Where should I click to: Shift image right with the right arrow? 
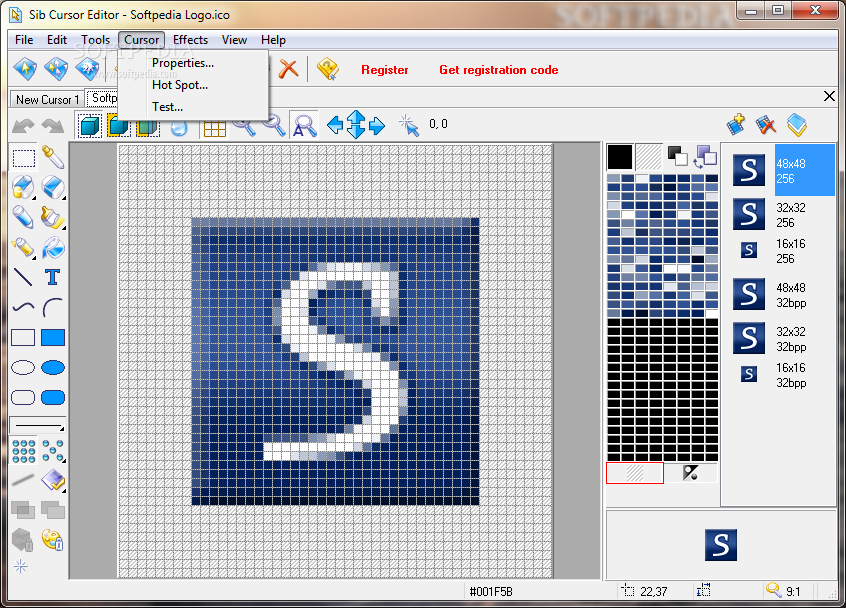(x=377, y=126)
